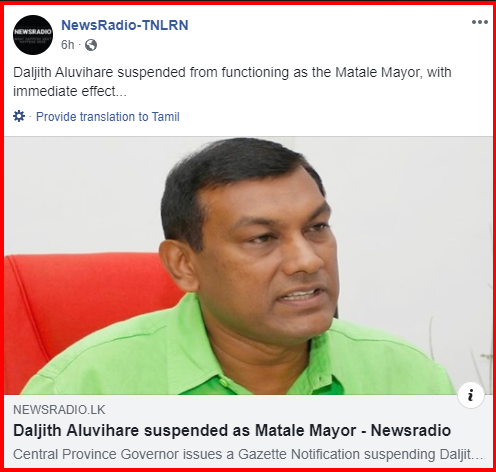Click the 6h post timestamp

tap(67, 45)
